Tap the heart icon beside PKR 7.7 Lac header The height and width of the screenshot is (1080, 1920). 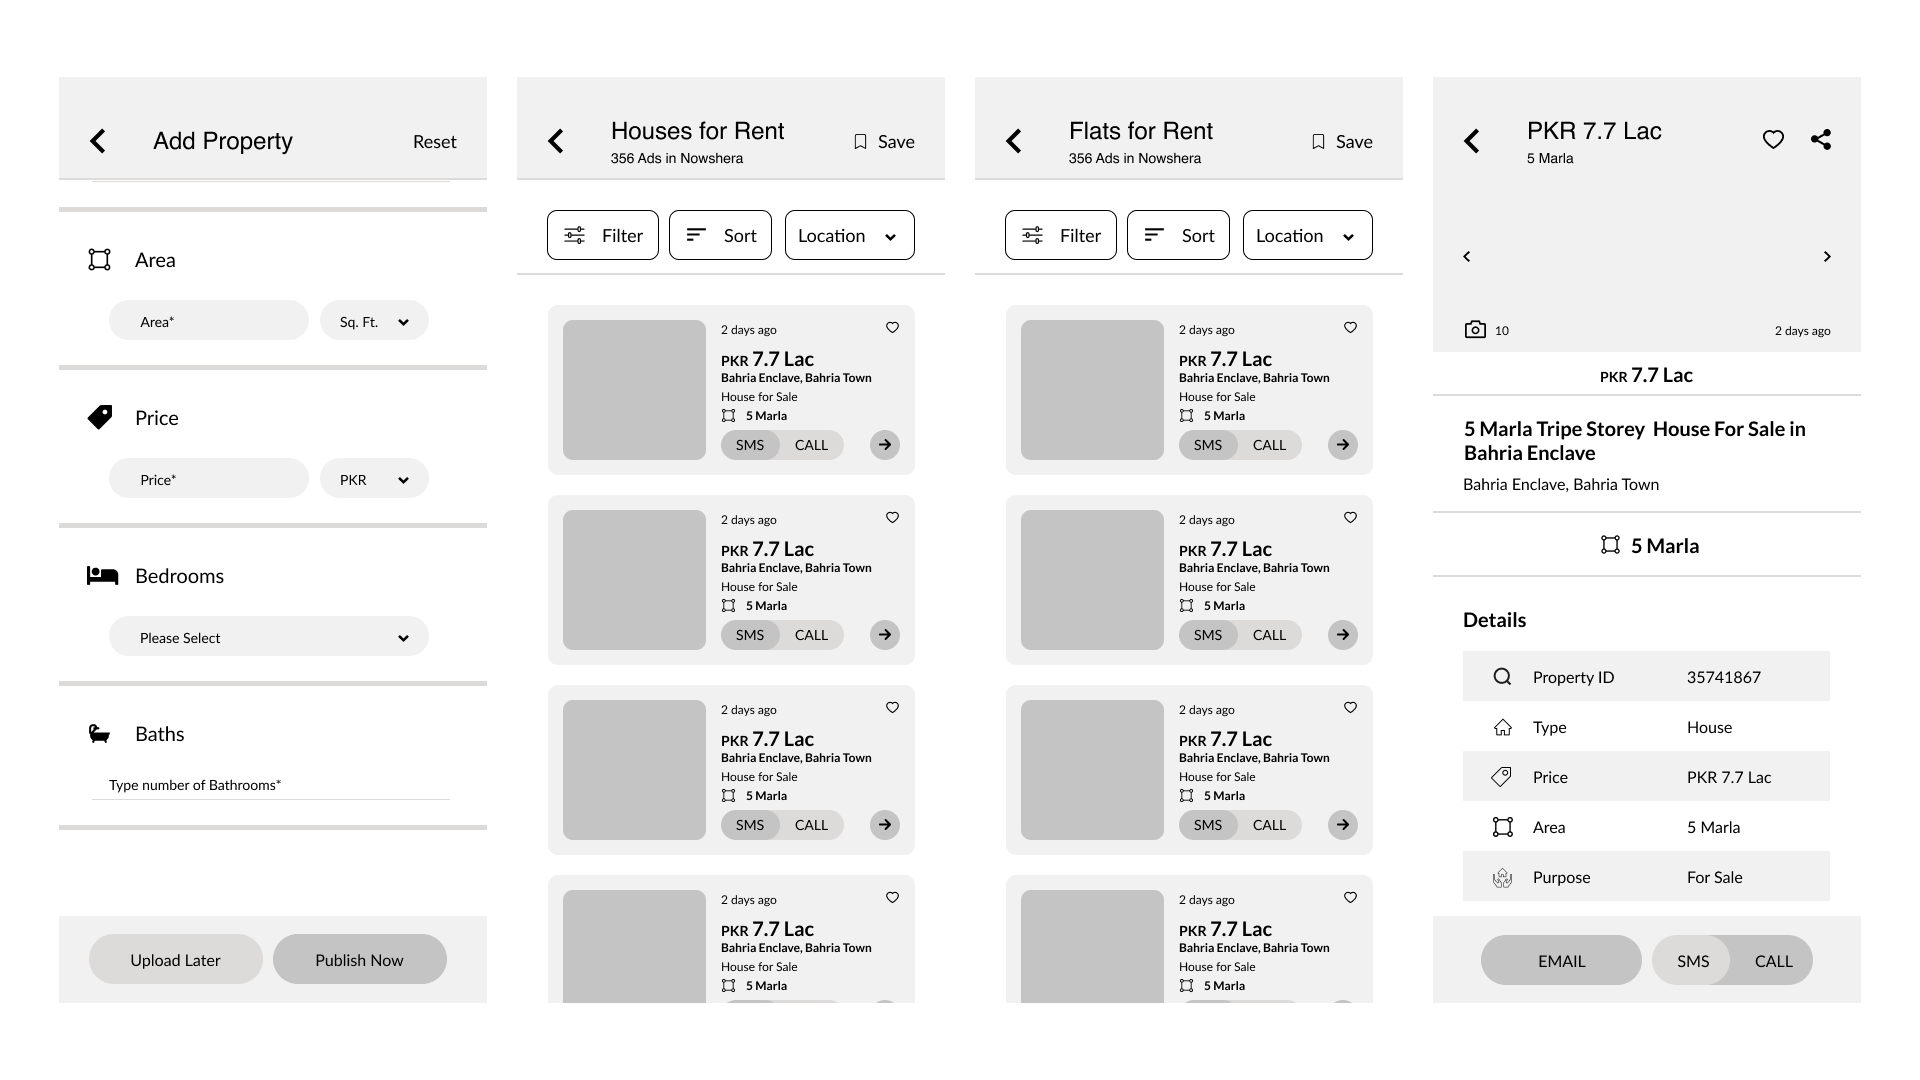[1773, 140]
